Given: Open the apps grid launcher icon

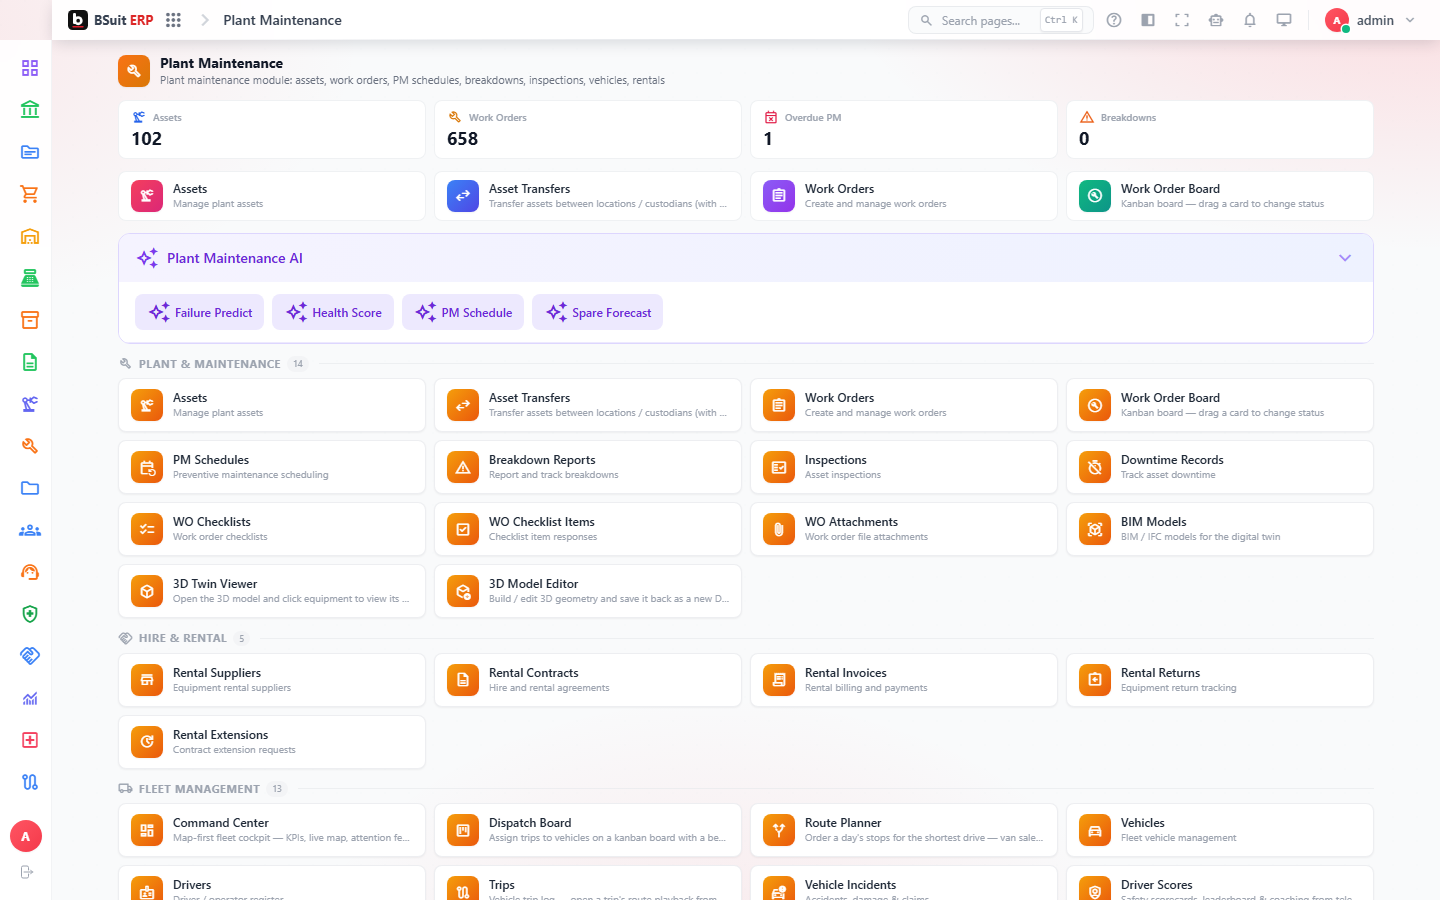Looking at the screenshot, I should (x=173, y=20).
